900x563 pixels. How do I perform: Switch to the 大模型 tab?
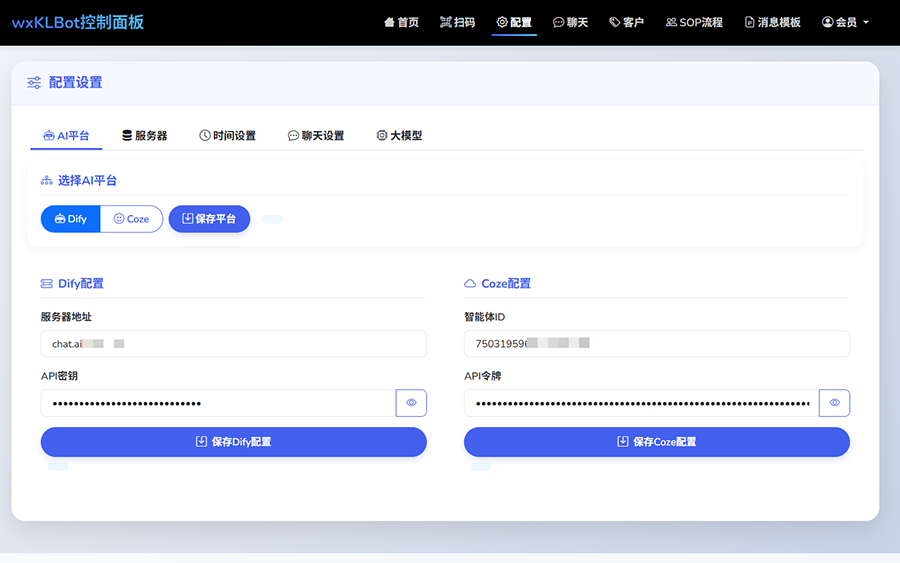(x=399, y=135)
